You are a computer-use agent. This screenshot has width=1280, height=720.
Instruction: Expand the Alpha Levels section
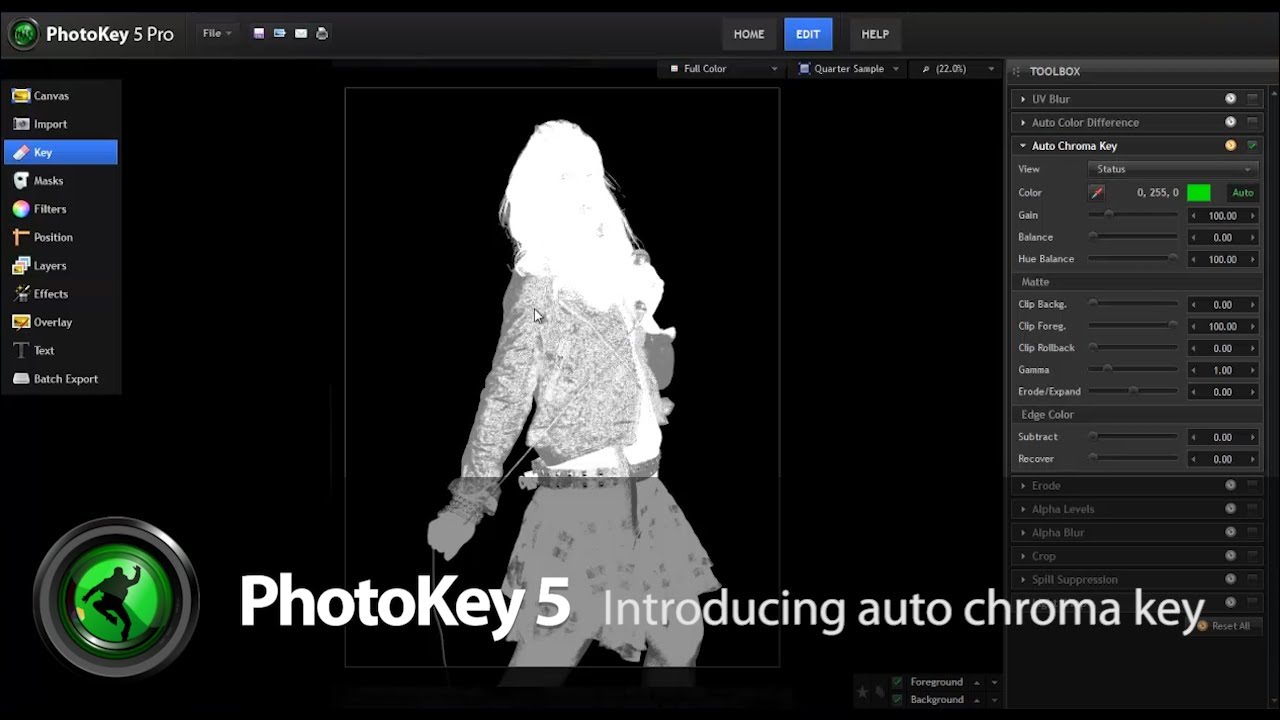[1023, 509]
